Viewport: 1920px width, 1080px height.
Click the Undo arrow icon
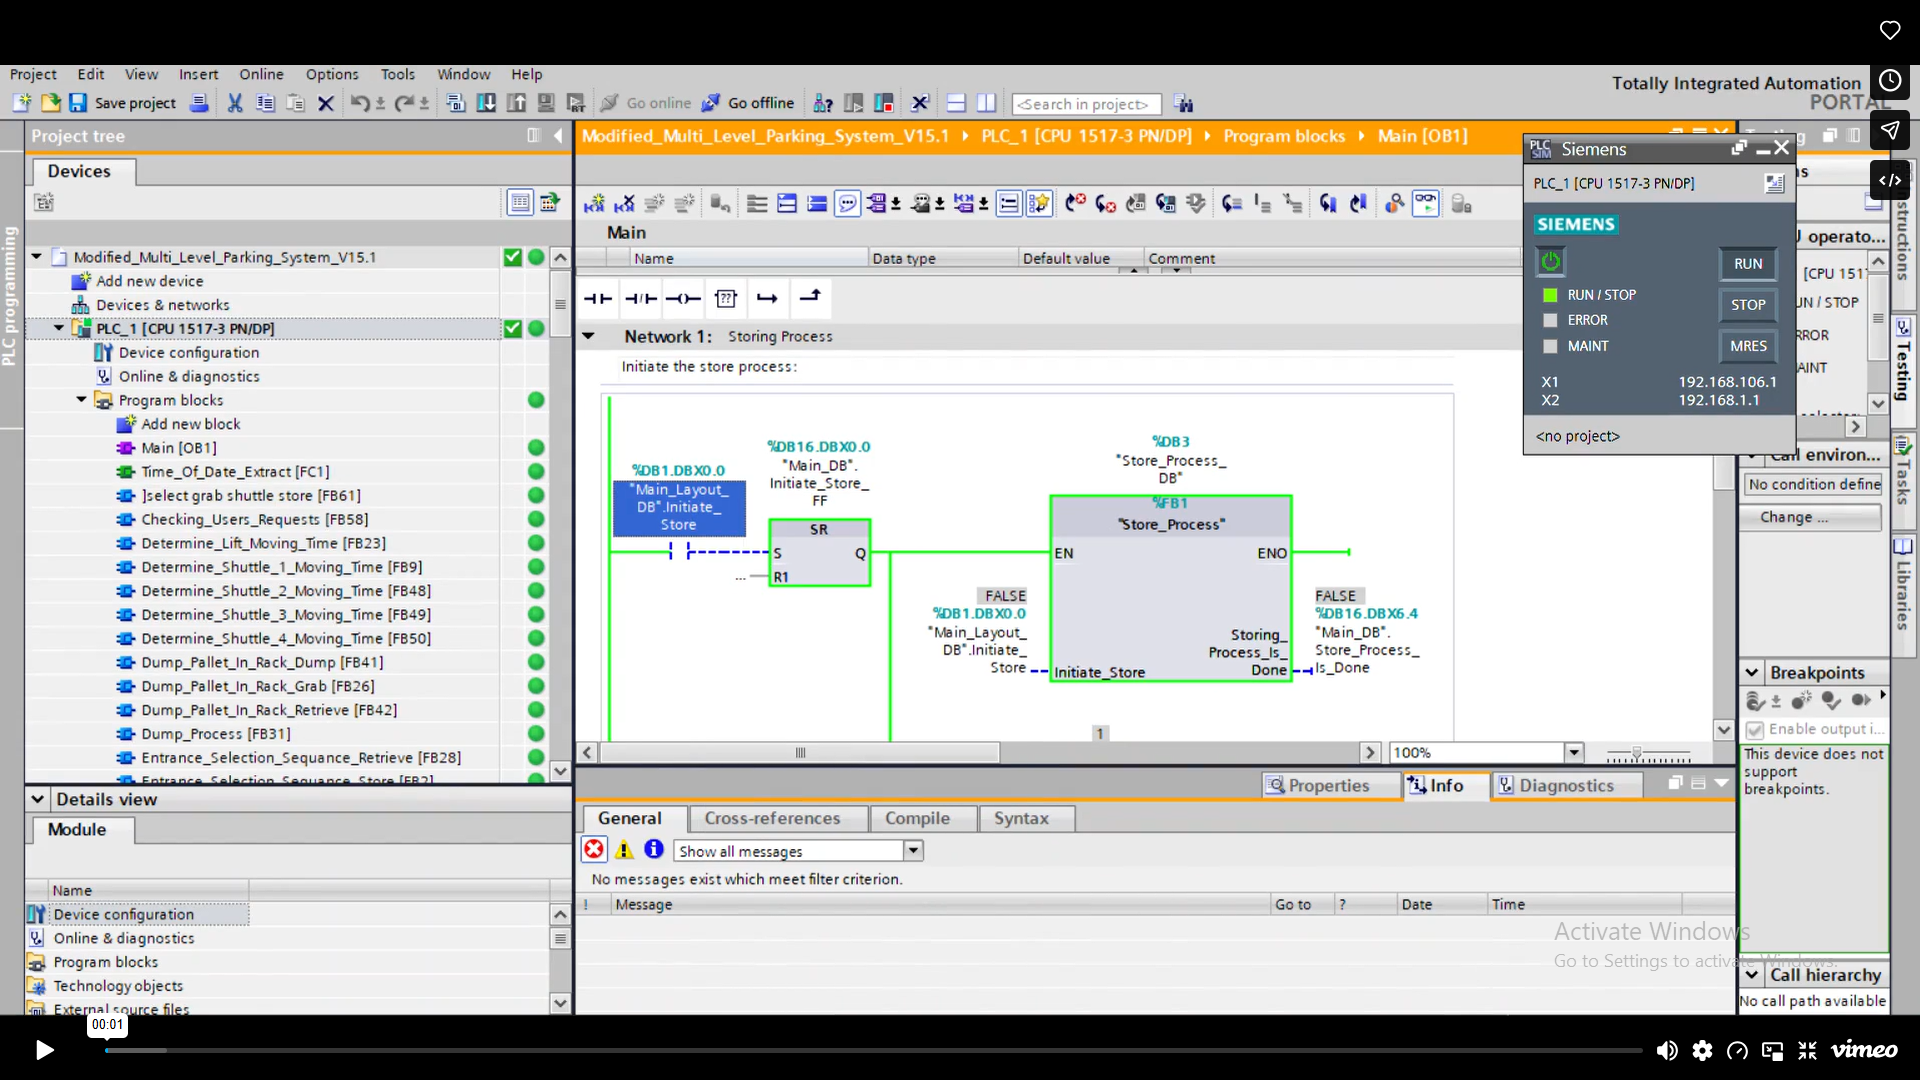pyautogui.click(x=360, y=103)
